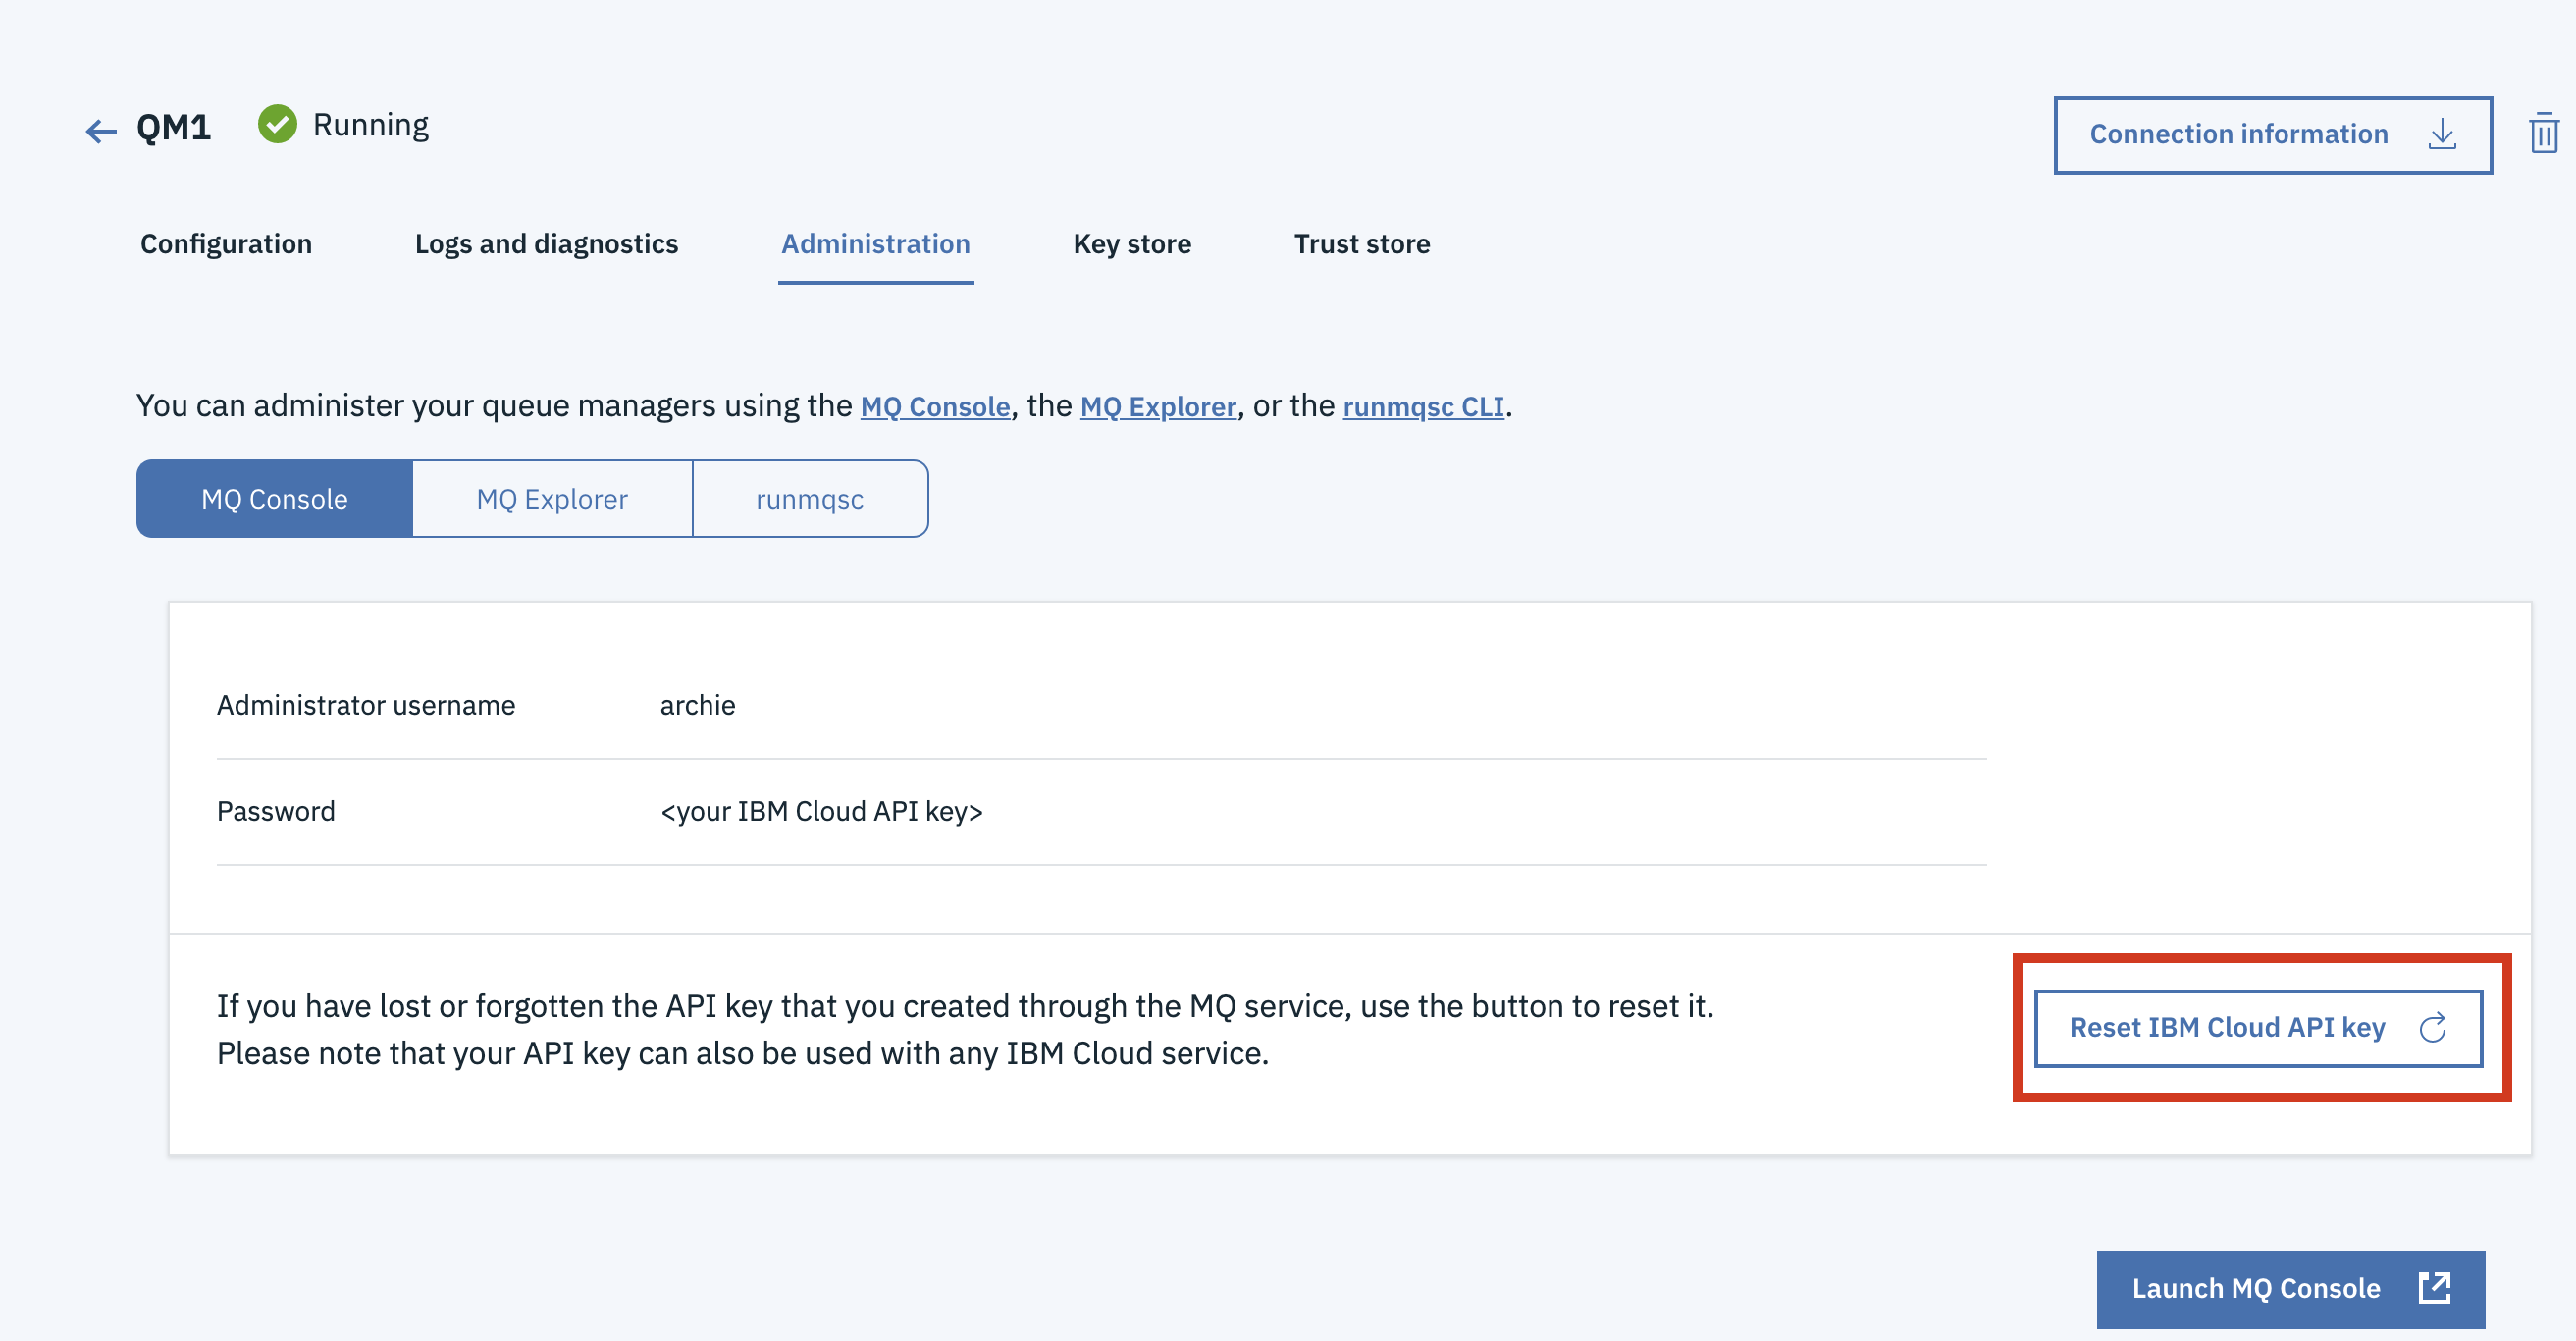2576x1341 pixels.
Task: Click the Launch MQ Console button
Action: click(2290, 1289)
